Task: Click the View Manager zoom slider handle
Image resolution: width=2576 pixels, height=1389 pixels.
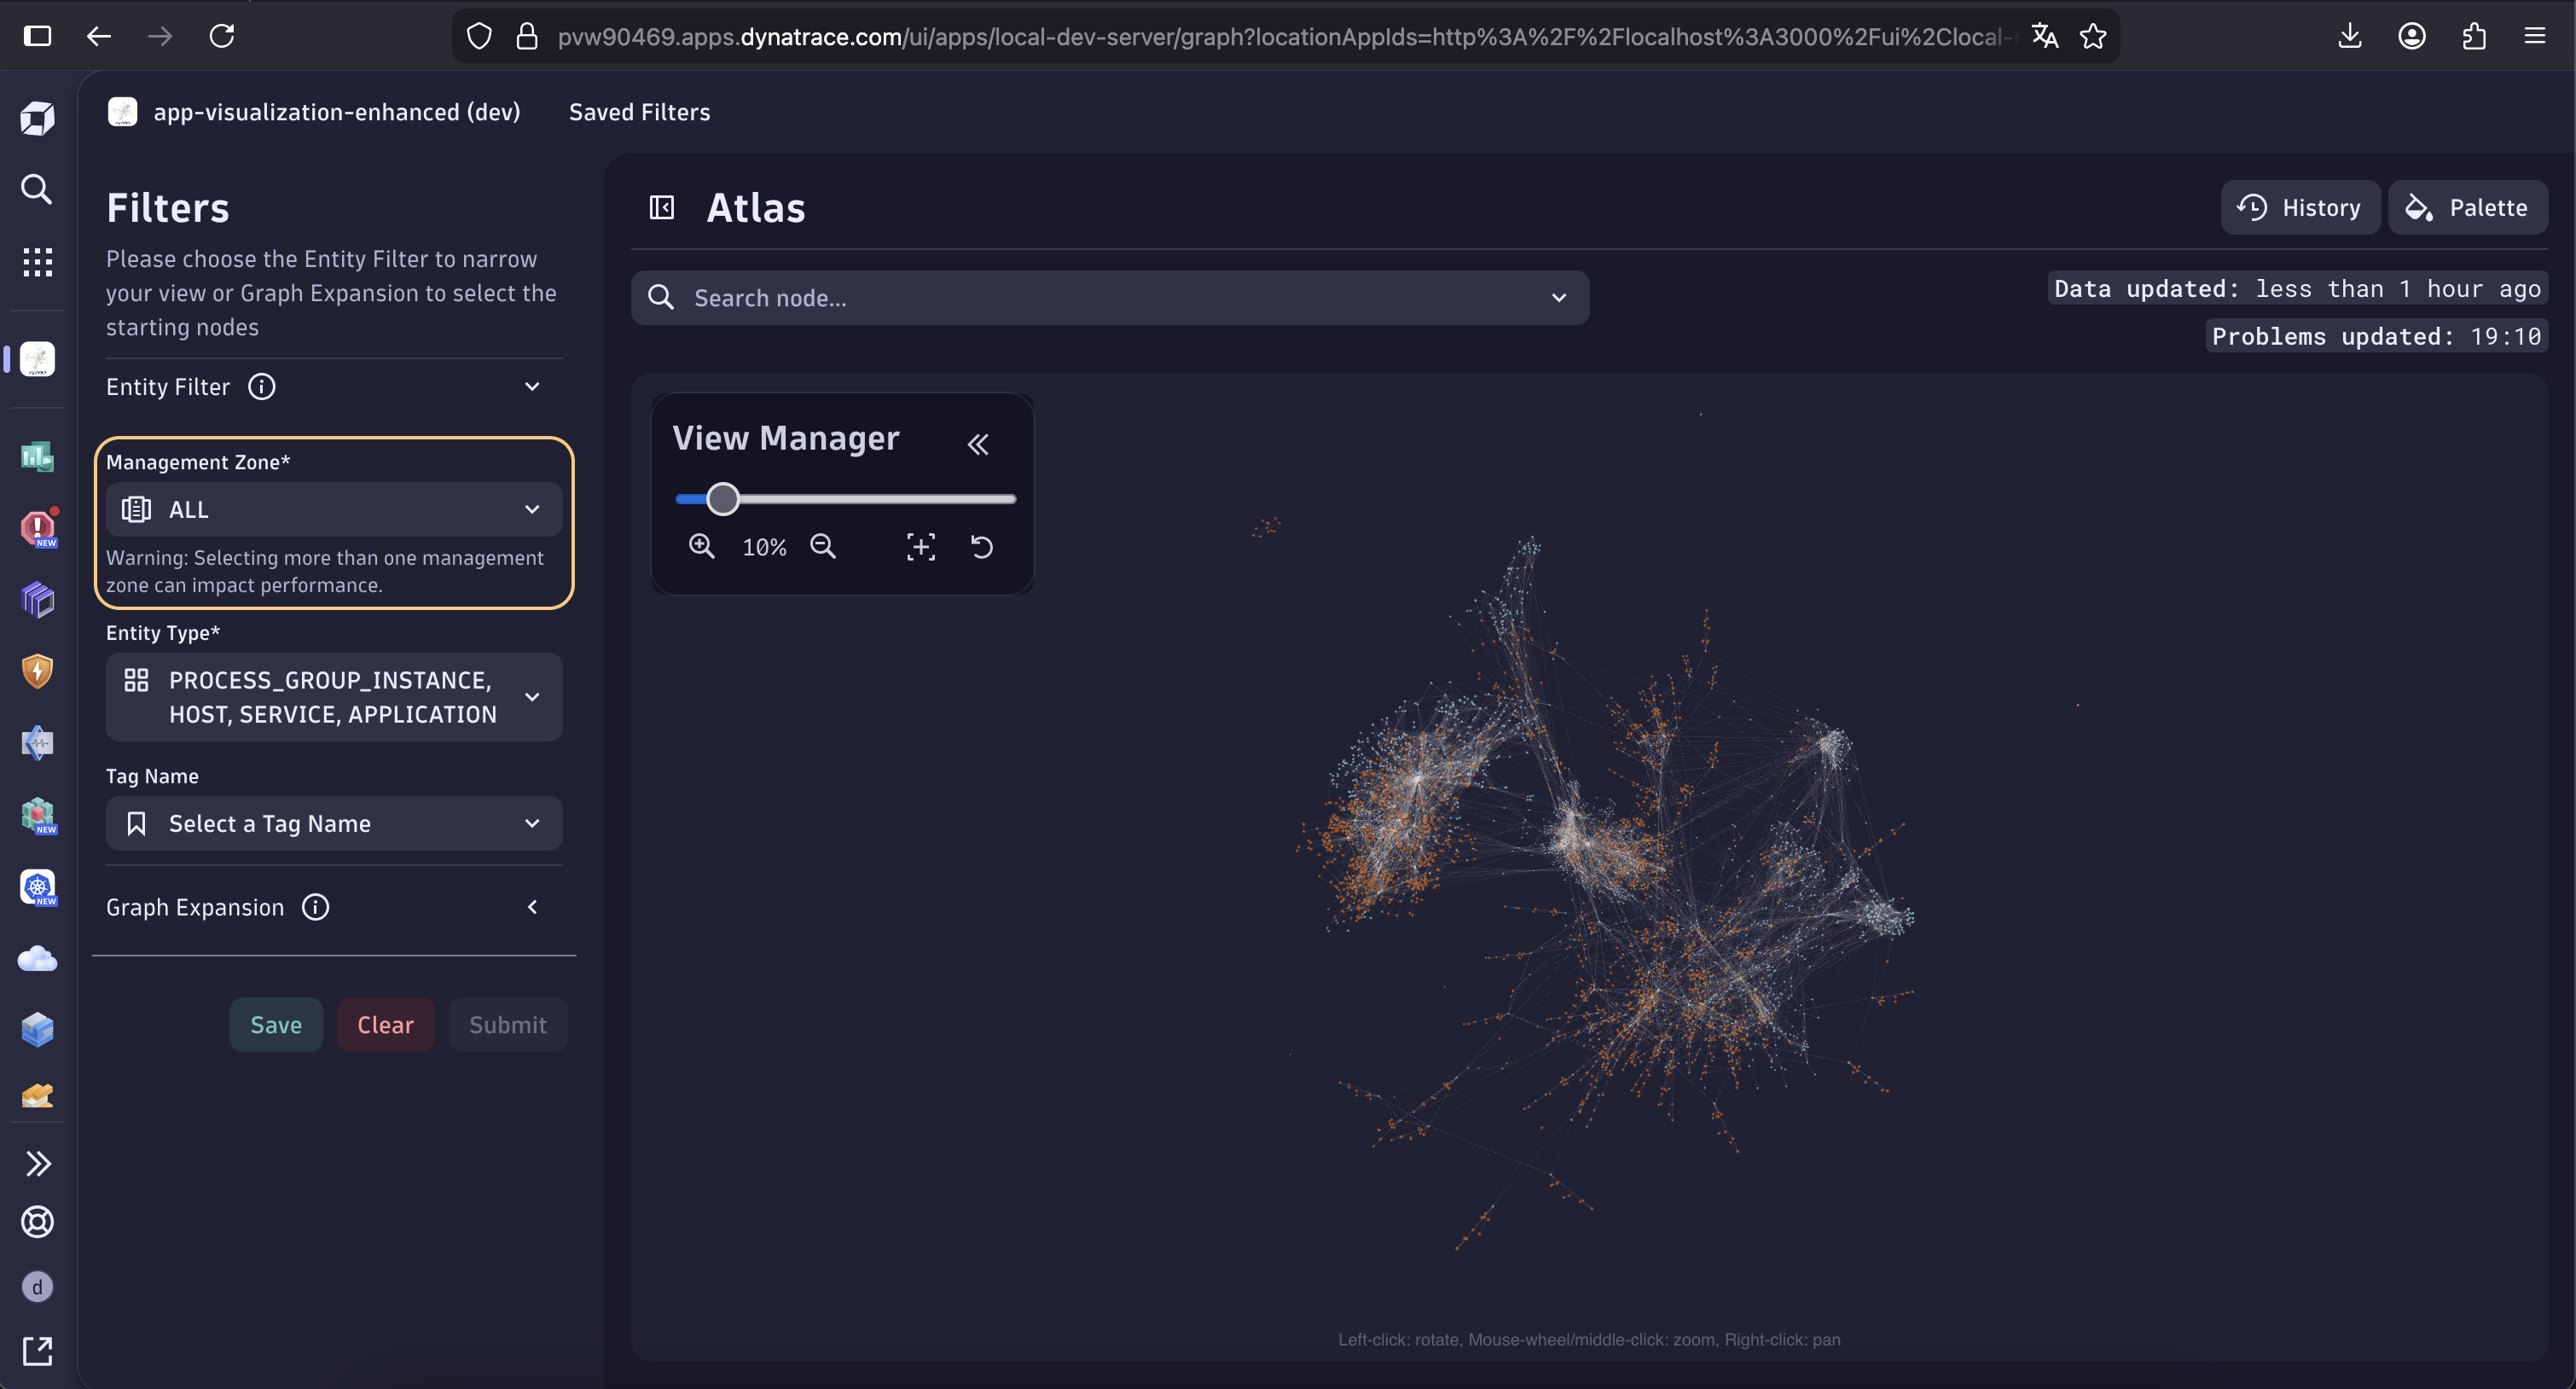Action: point(722,498)
